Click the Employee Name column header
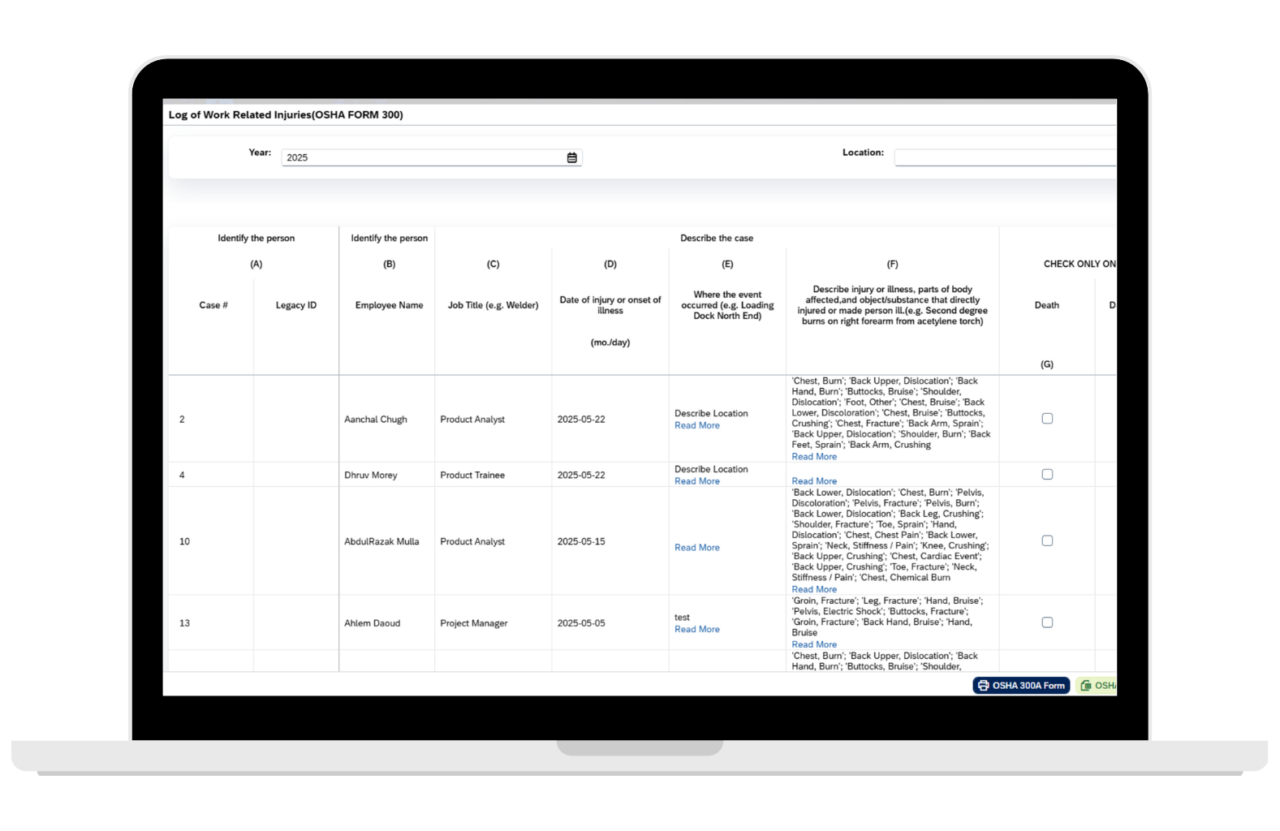Screen dimensions: 1280x831 389,306
